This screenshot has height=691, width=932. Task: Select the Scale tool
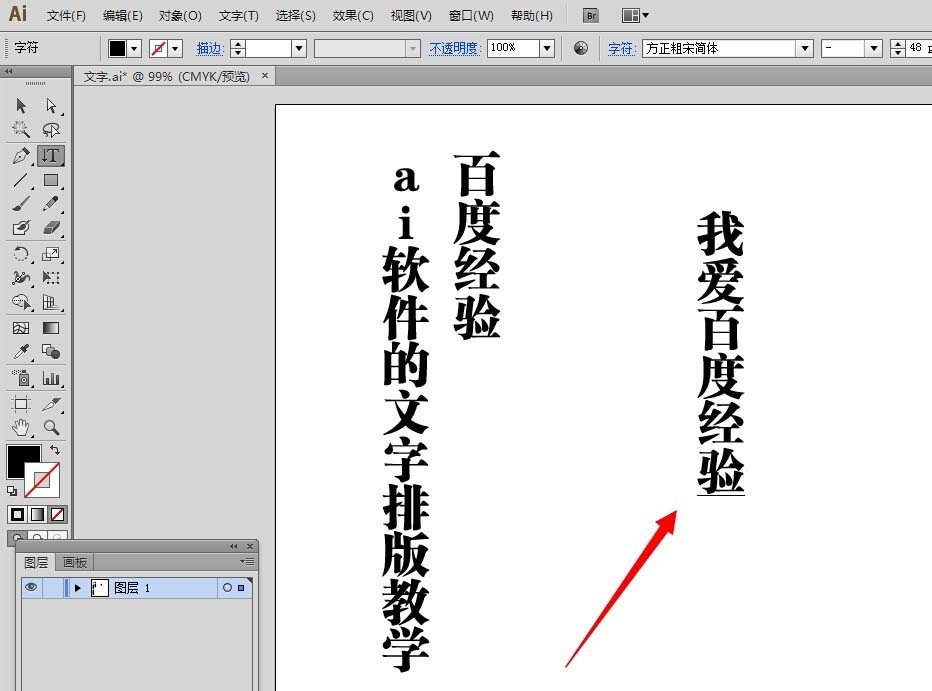pos(51,254)
